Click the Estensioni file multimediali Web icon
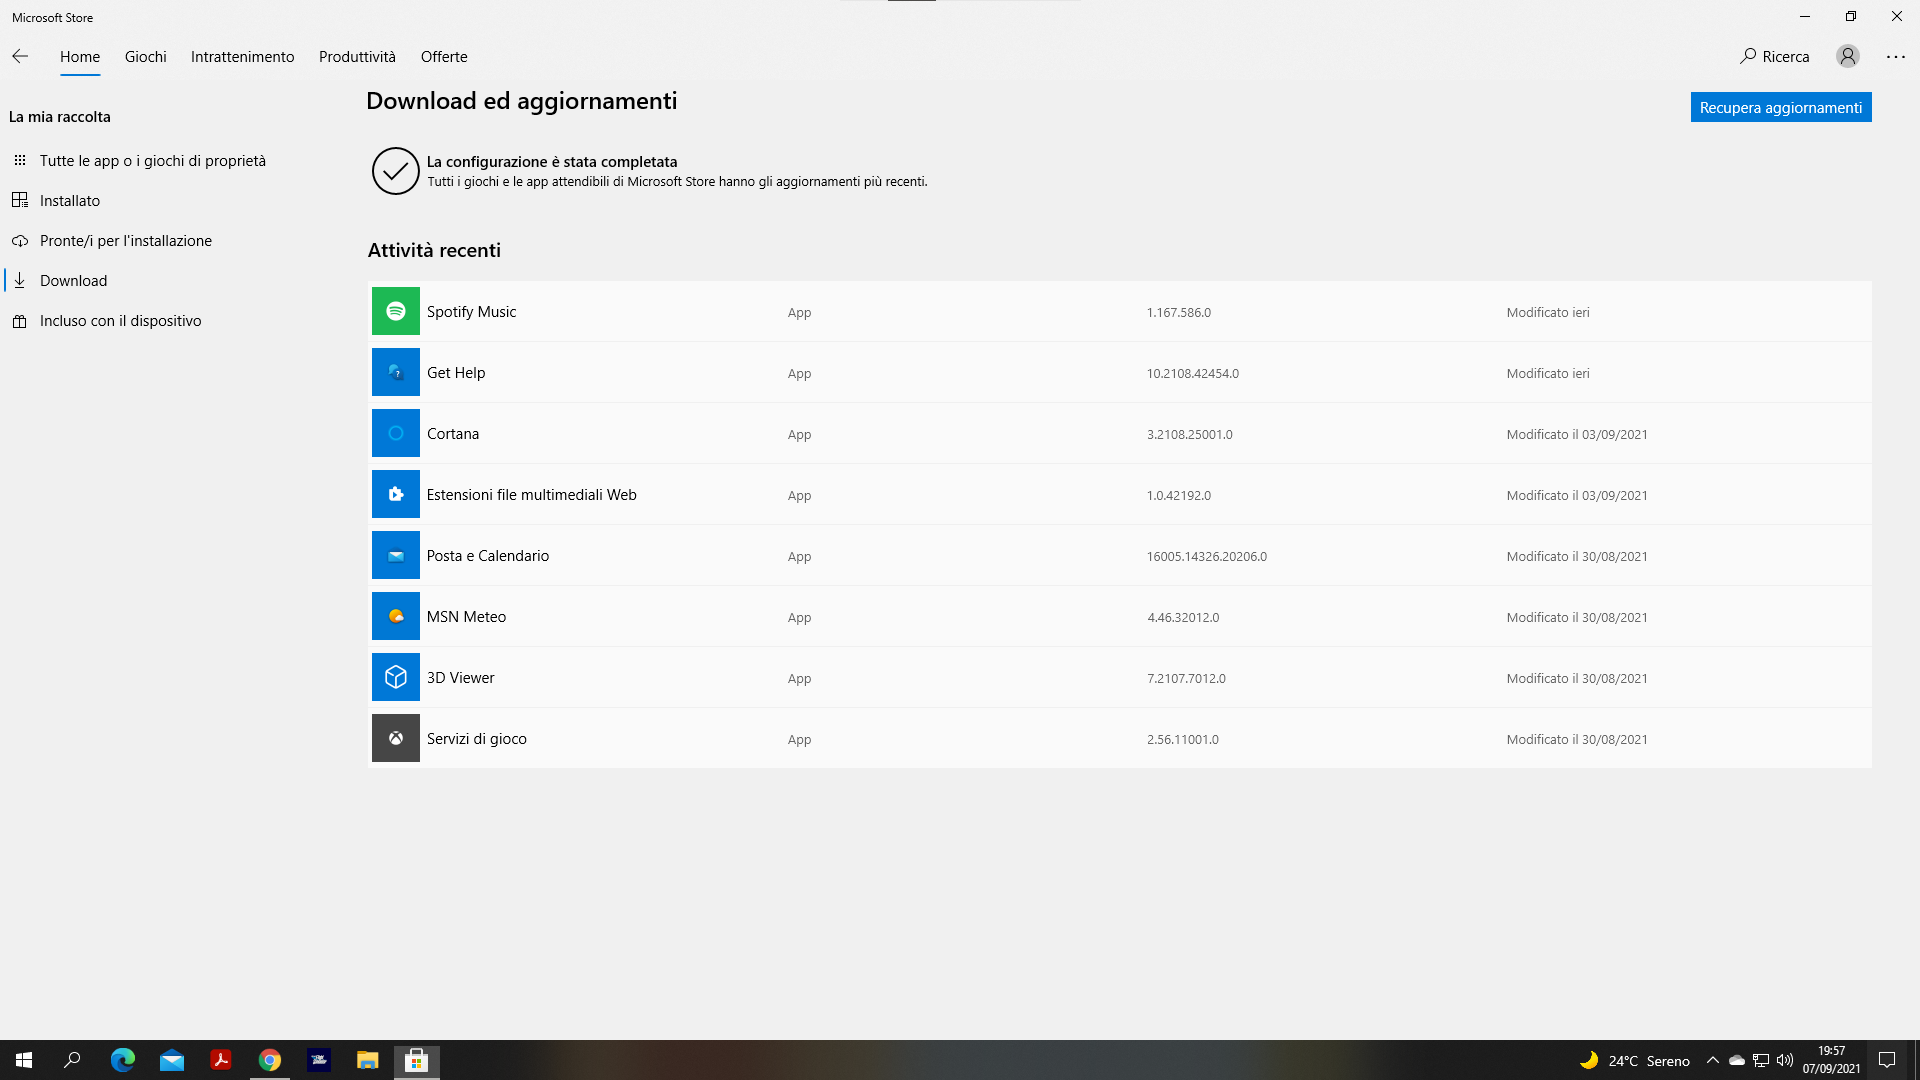The image size is (1920, 1080). 395,494
